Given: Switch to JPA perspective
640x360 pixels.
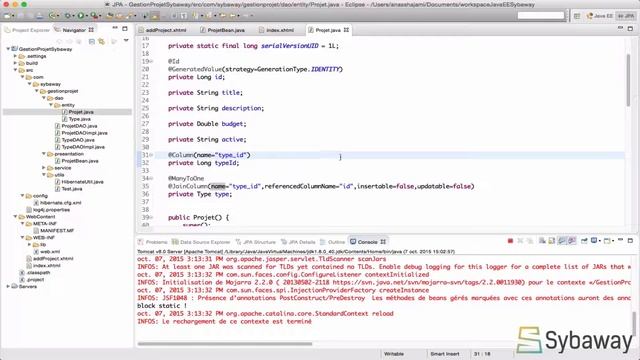Looking at the screenshot, I should coord(626,16).
